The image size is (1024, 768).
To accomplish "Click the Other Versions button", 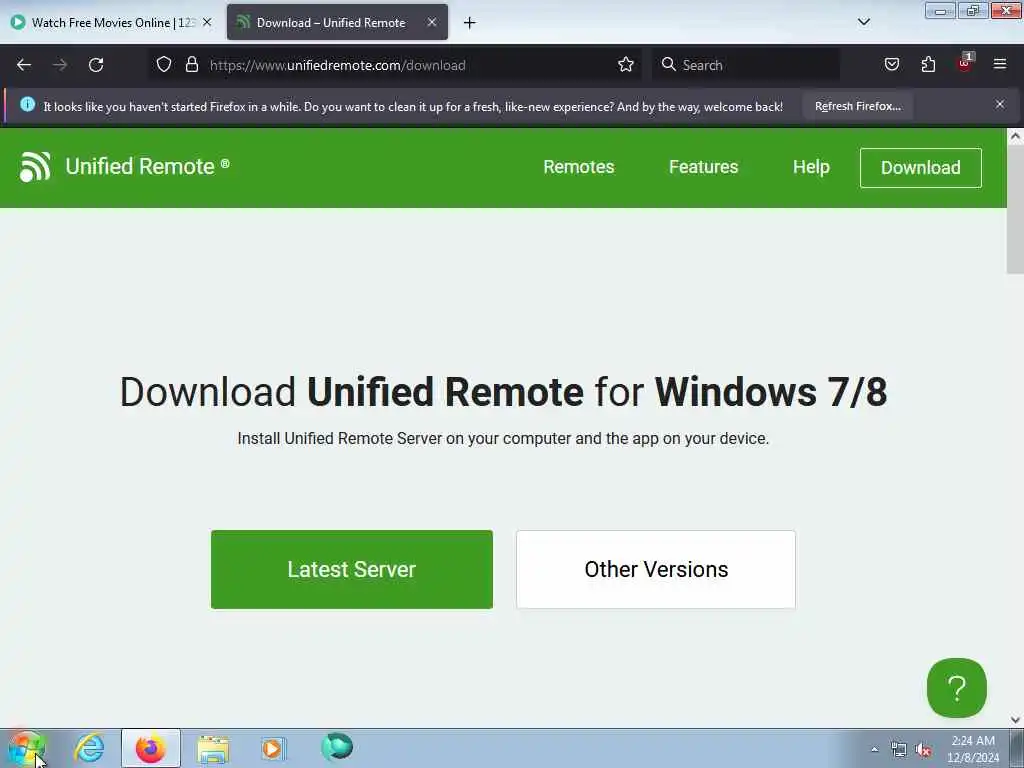I will click(x=656, y=569).
